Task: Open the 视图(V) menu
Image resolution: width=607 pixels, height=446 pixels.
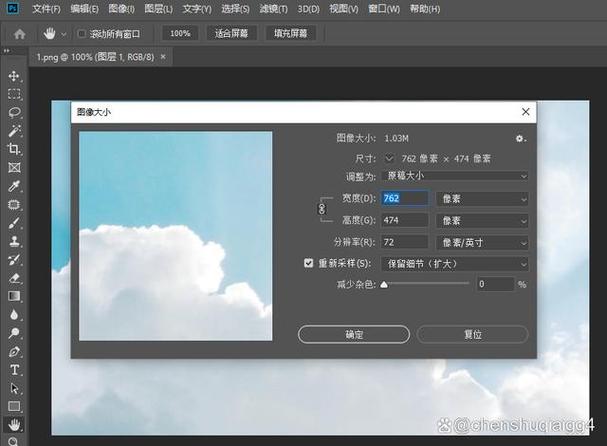Action: click(344, 9)
